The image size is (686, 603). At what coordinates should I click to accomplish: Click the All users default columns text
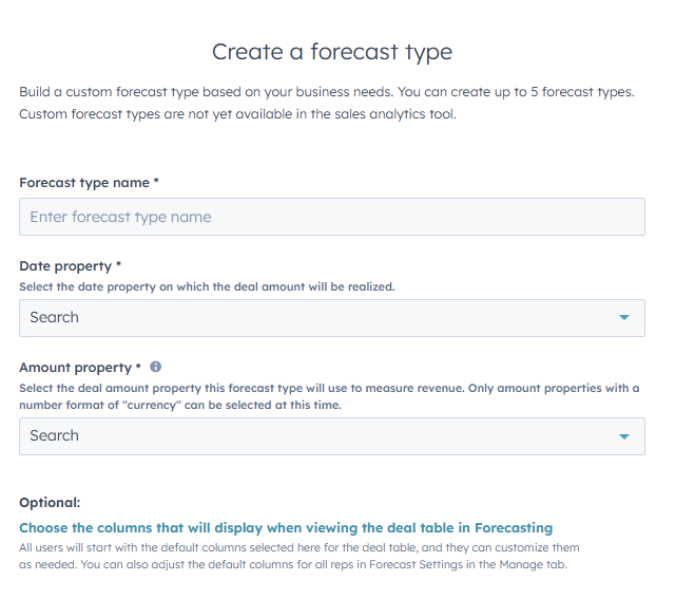299,548
